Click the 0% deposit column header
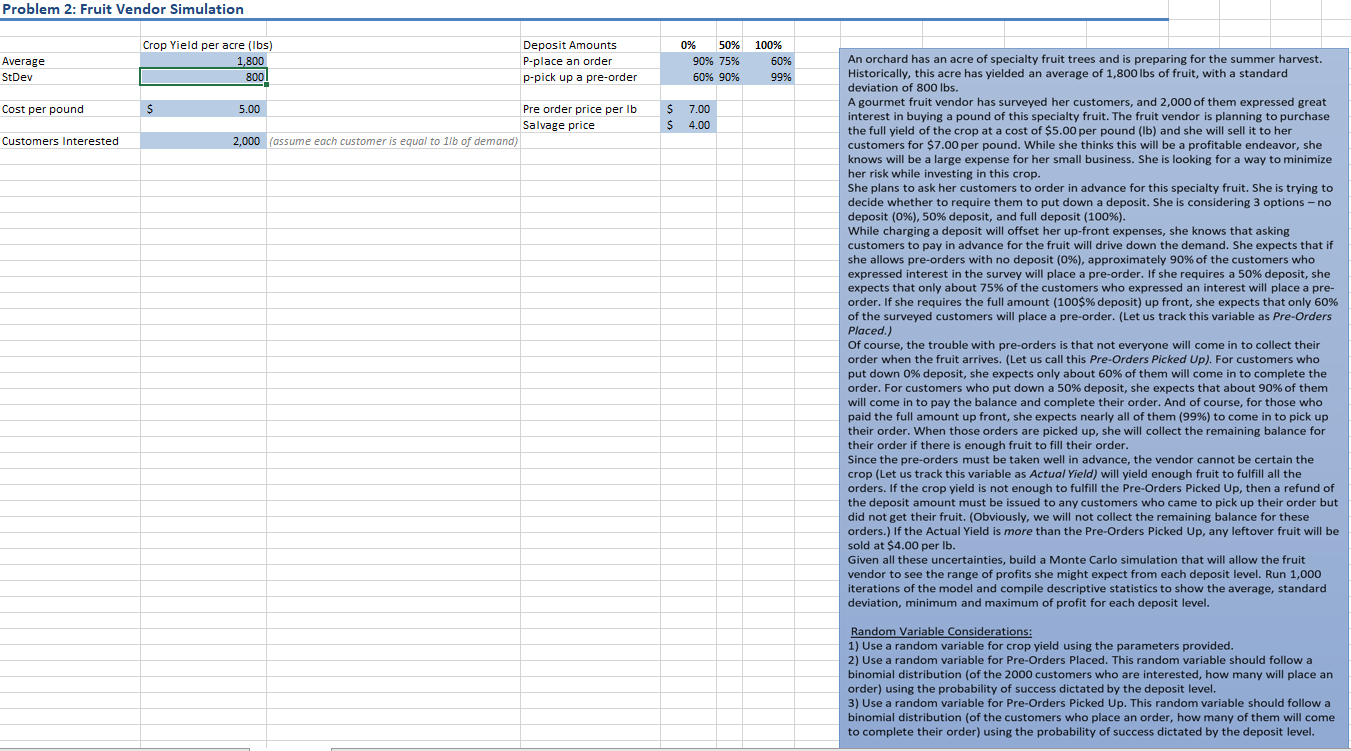Image resolution: width=1351 pixels, height=751 pixels. (x=687, y=45)
